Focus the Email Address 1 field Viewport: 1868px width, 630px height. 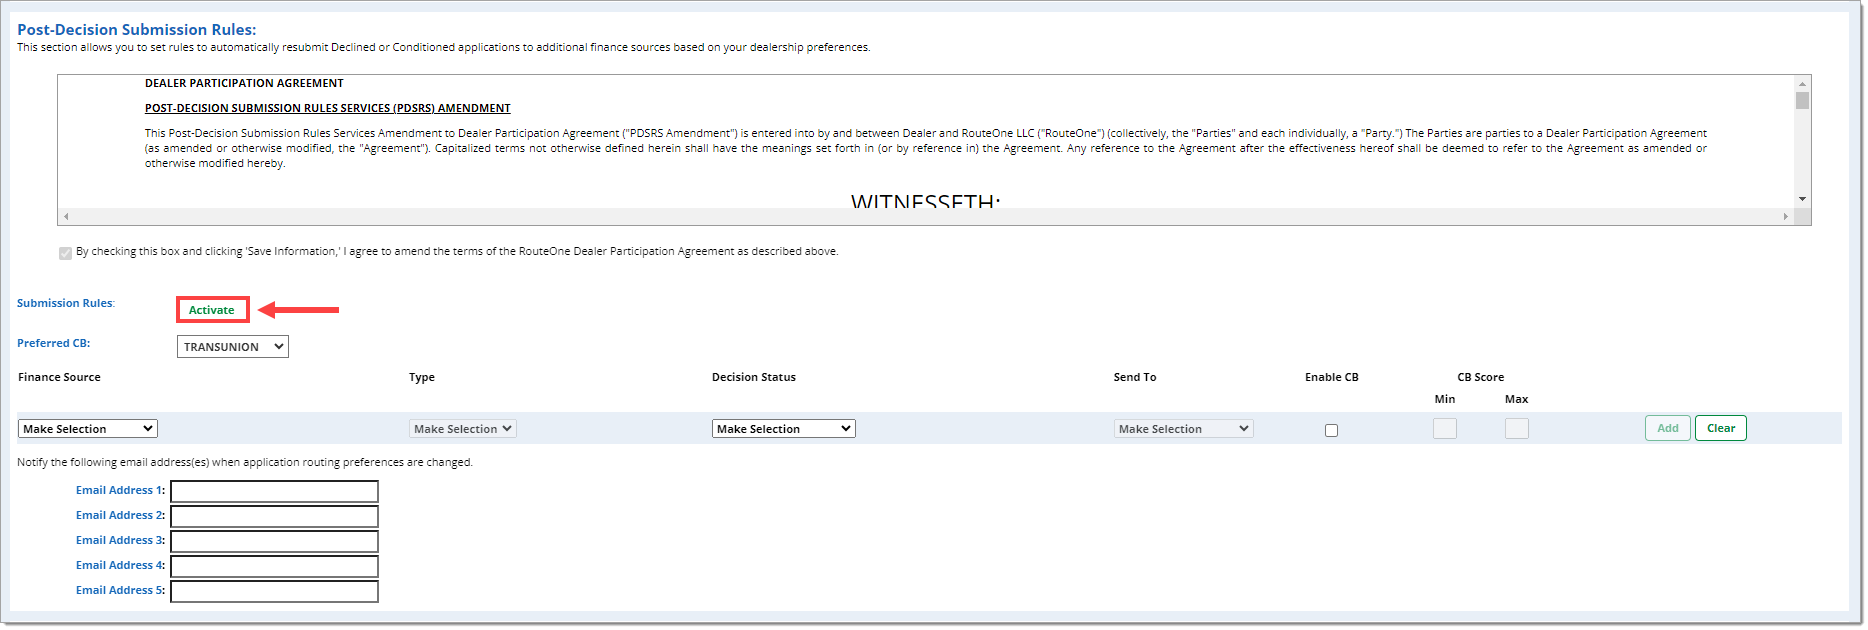click(274, 491)
